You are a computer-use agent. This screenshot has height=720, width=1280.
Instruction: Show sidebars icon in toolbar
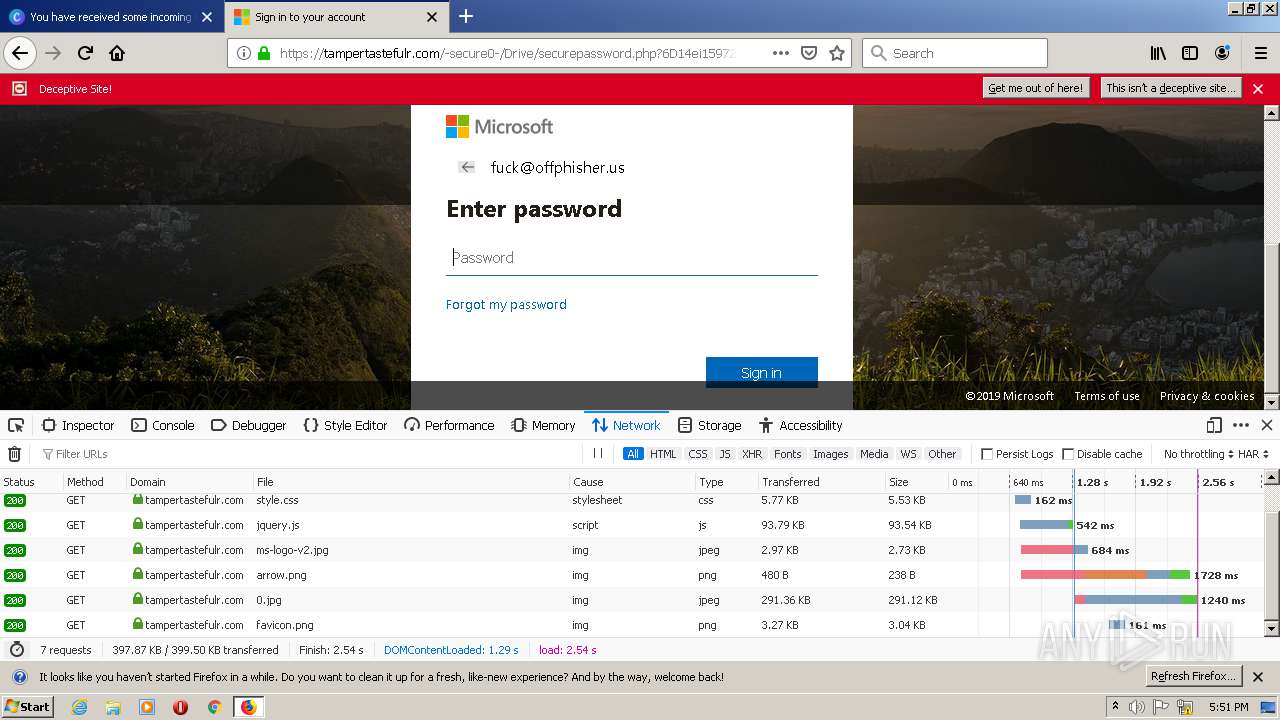(1190, 53)
